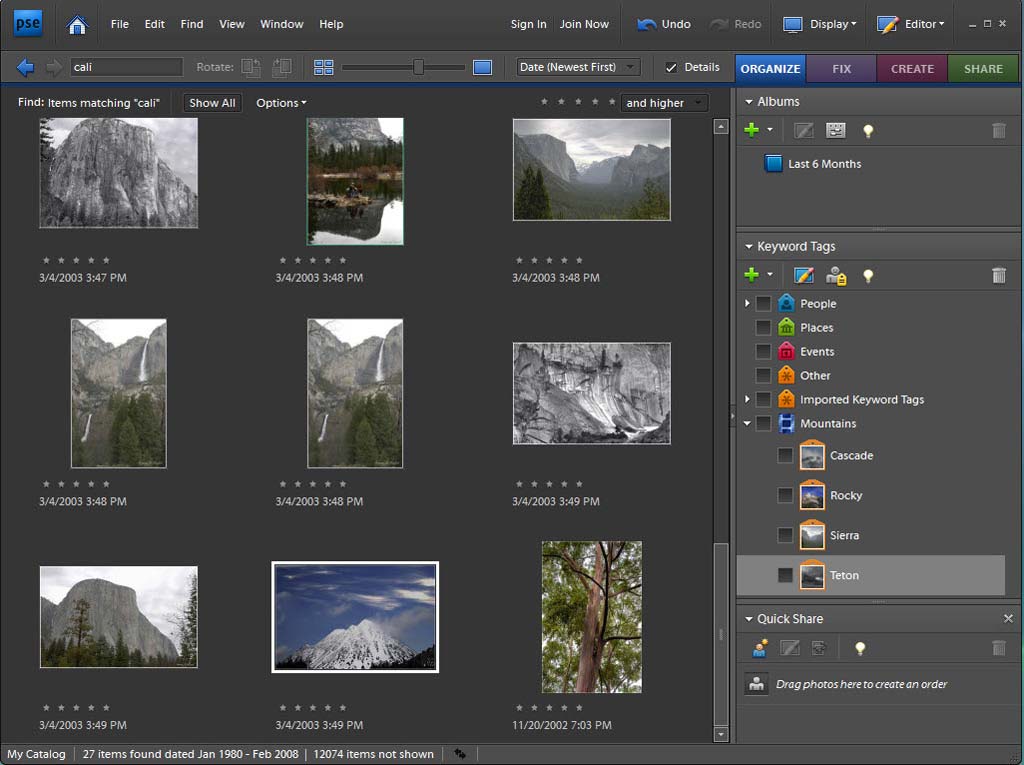Switch to the FIX tab
Image resolution: width=1024 pixels, height=765 pixels.
pos(841,68)
